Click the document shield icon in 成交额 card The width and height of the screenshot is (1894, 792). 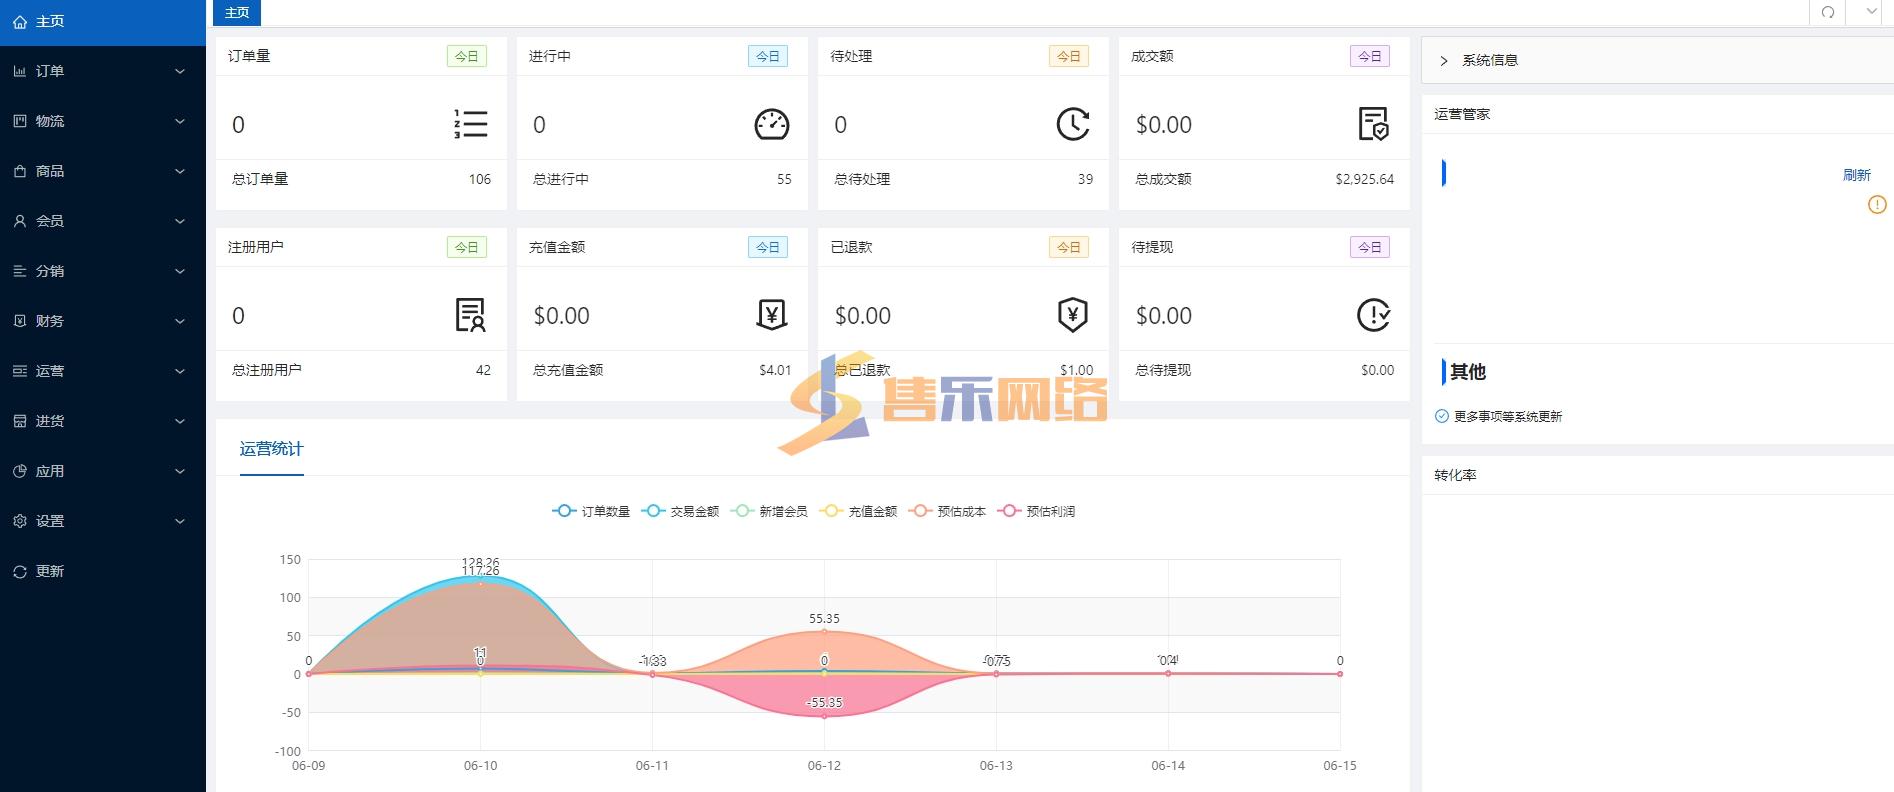click(x=1373, y=124)
